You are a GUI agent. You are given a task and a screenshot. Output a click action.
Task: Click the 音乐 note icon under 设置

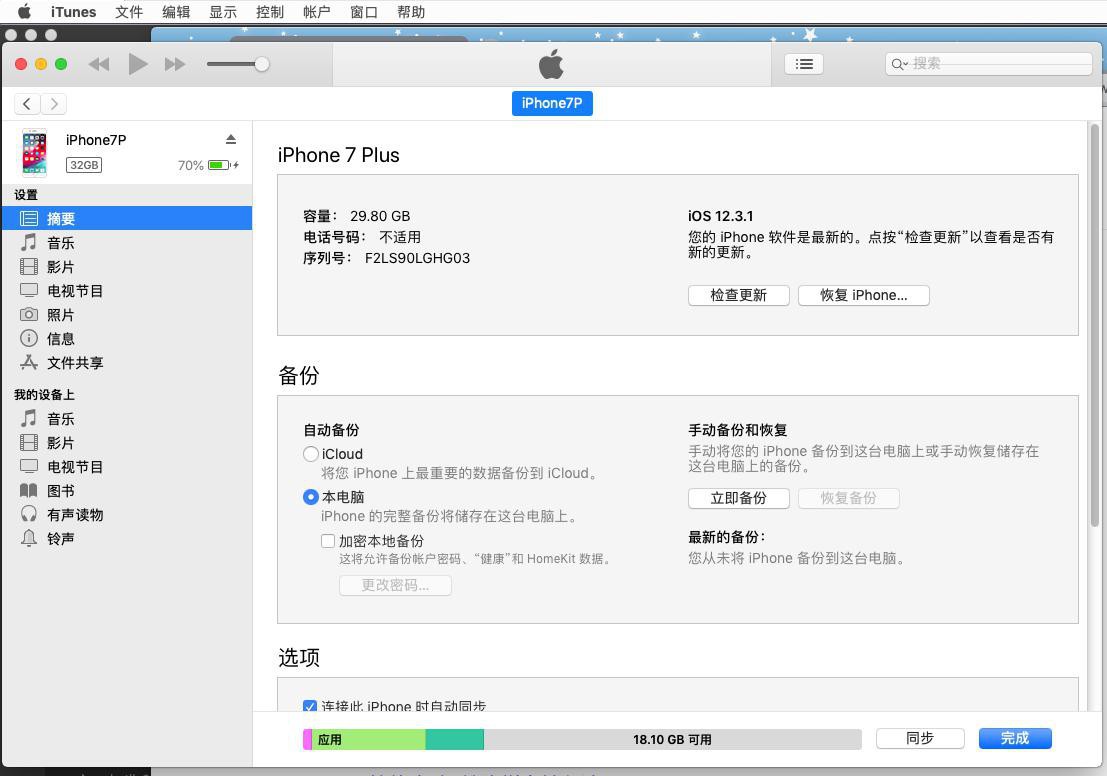29,242
